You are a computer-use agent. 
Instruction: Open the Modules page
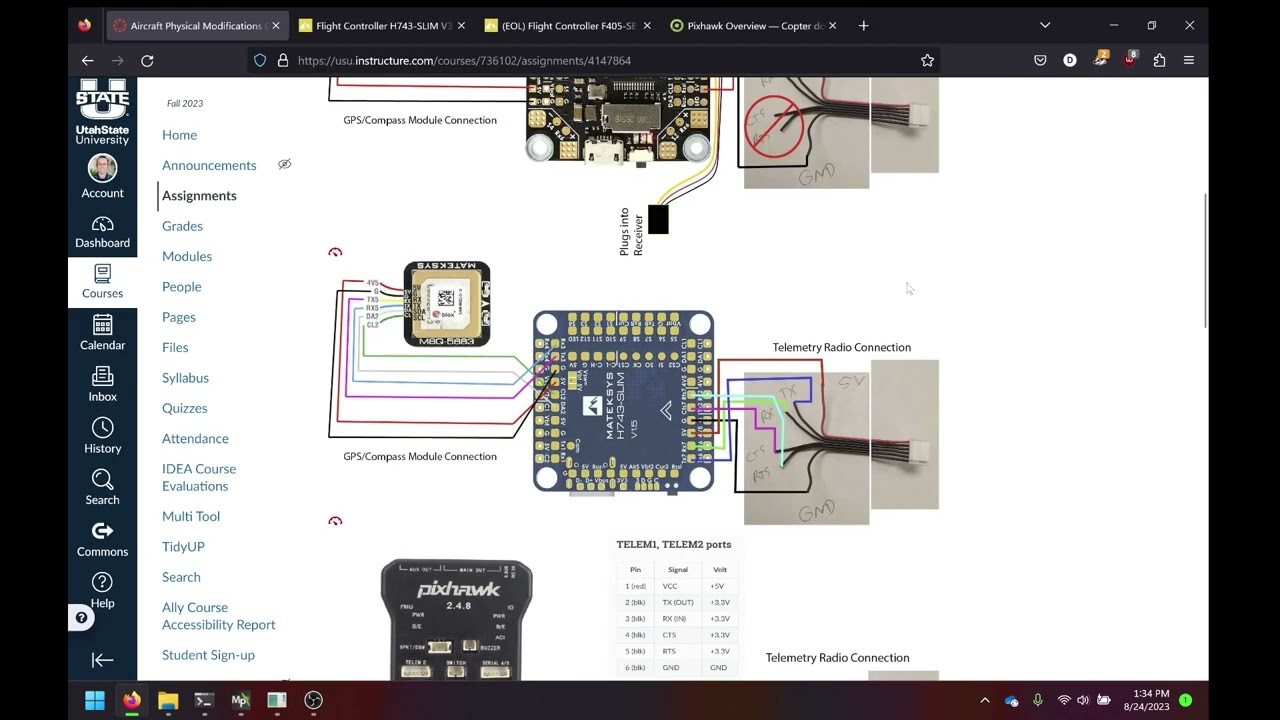tap(187, 256)
